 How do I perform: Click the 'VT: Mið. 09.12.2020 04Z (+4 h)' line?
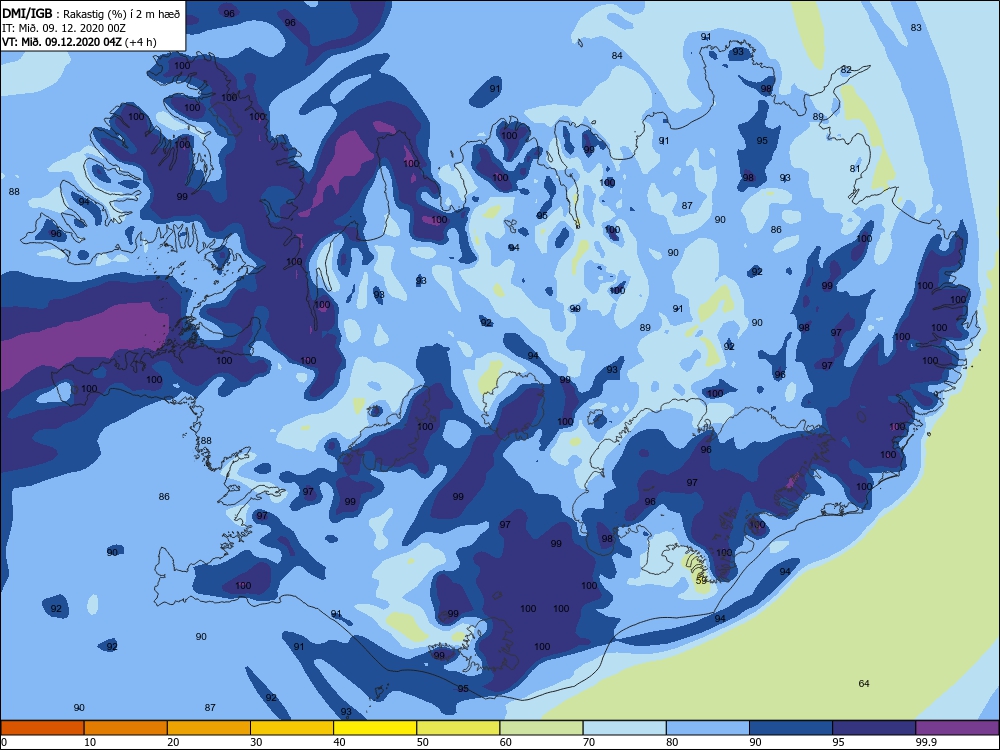(x=79, y=42)
